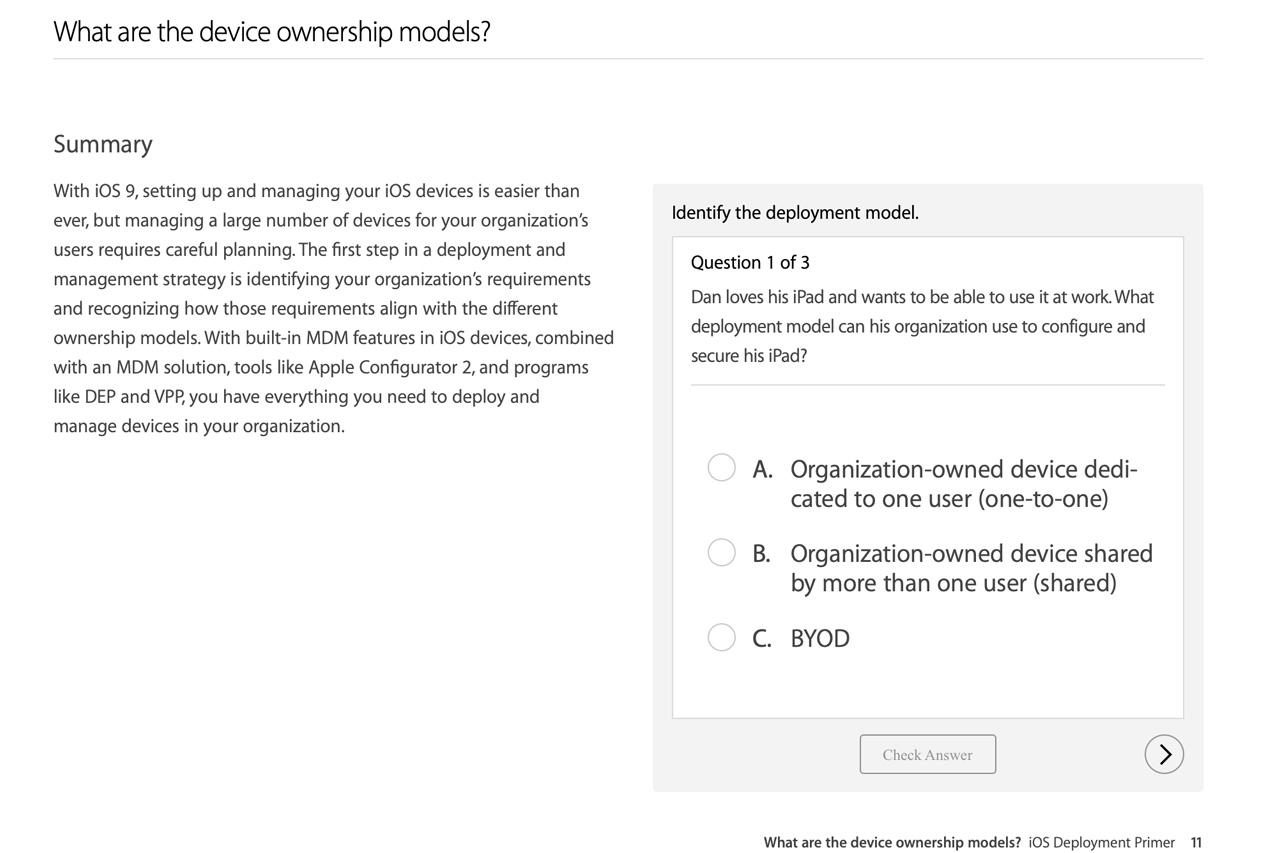Choose option B radio button
The image size is (1280, 853).
tap(722, 552)
